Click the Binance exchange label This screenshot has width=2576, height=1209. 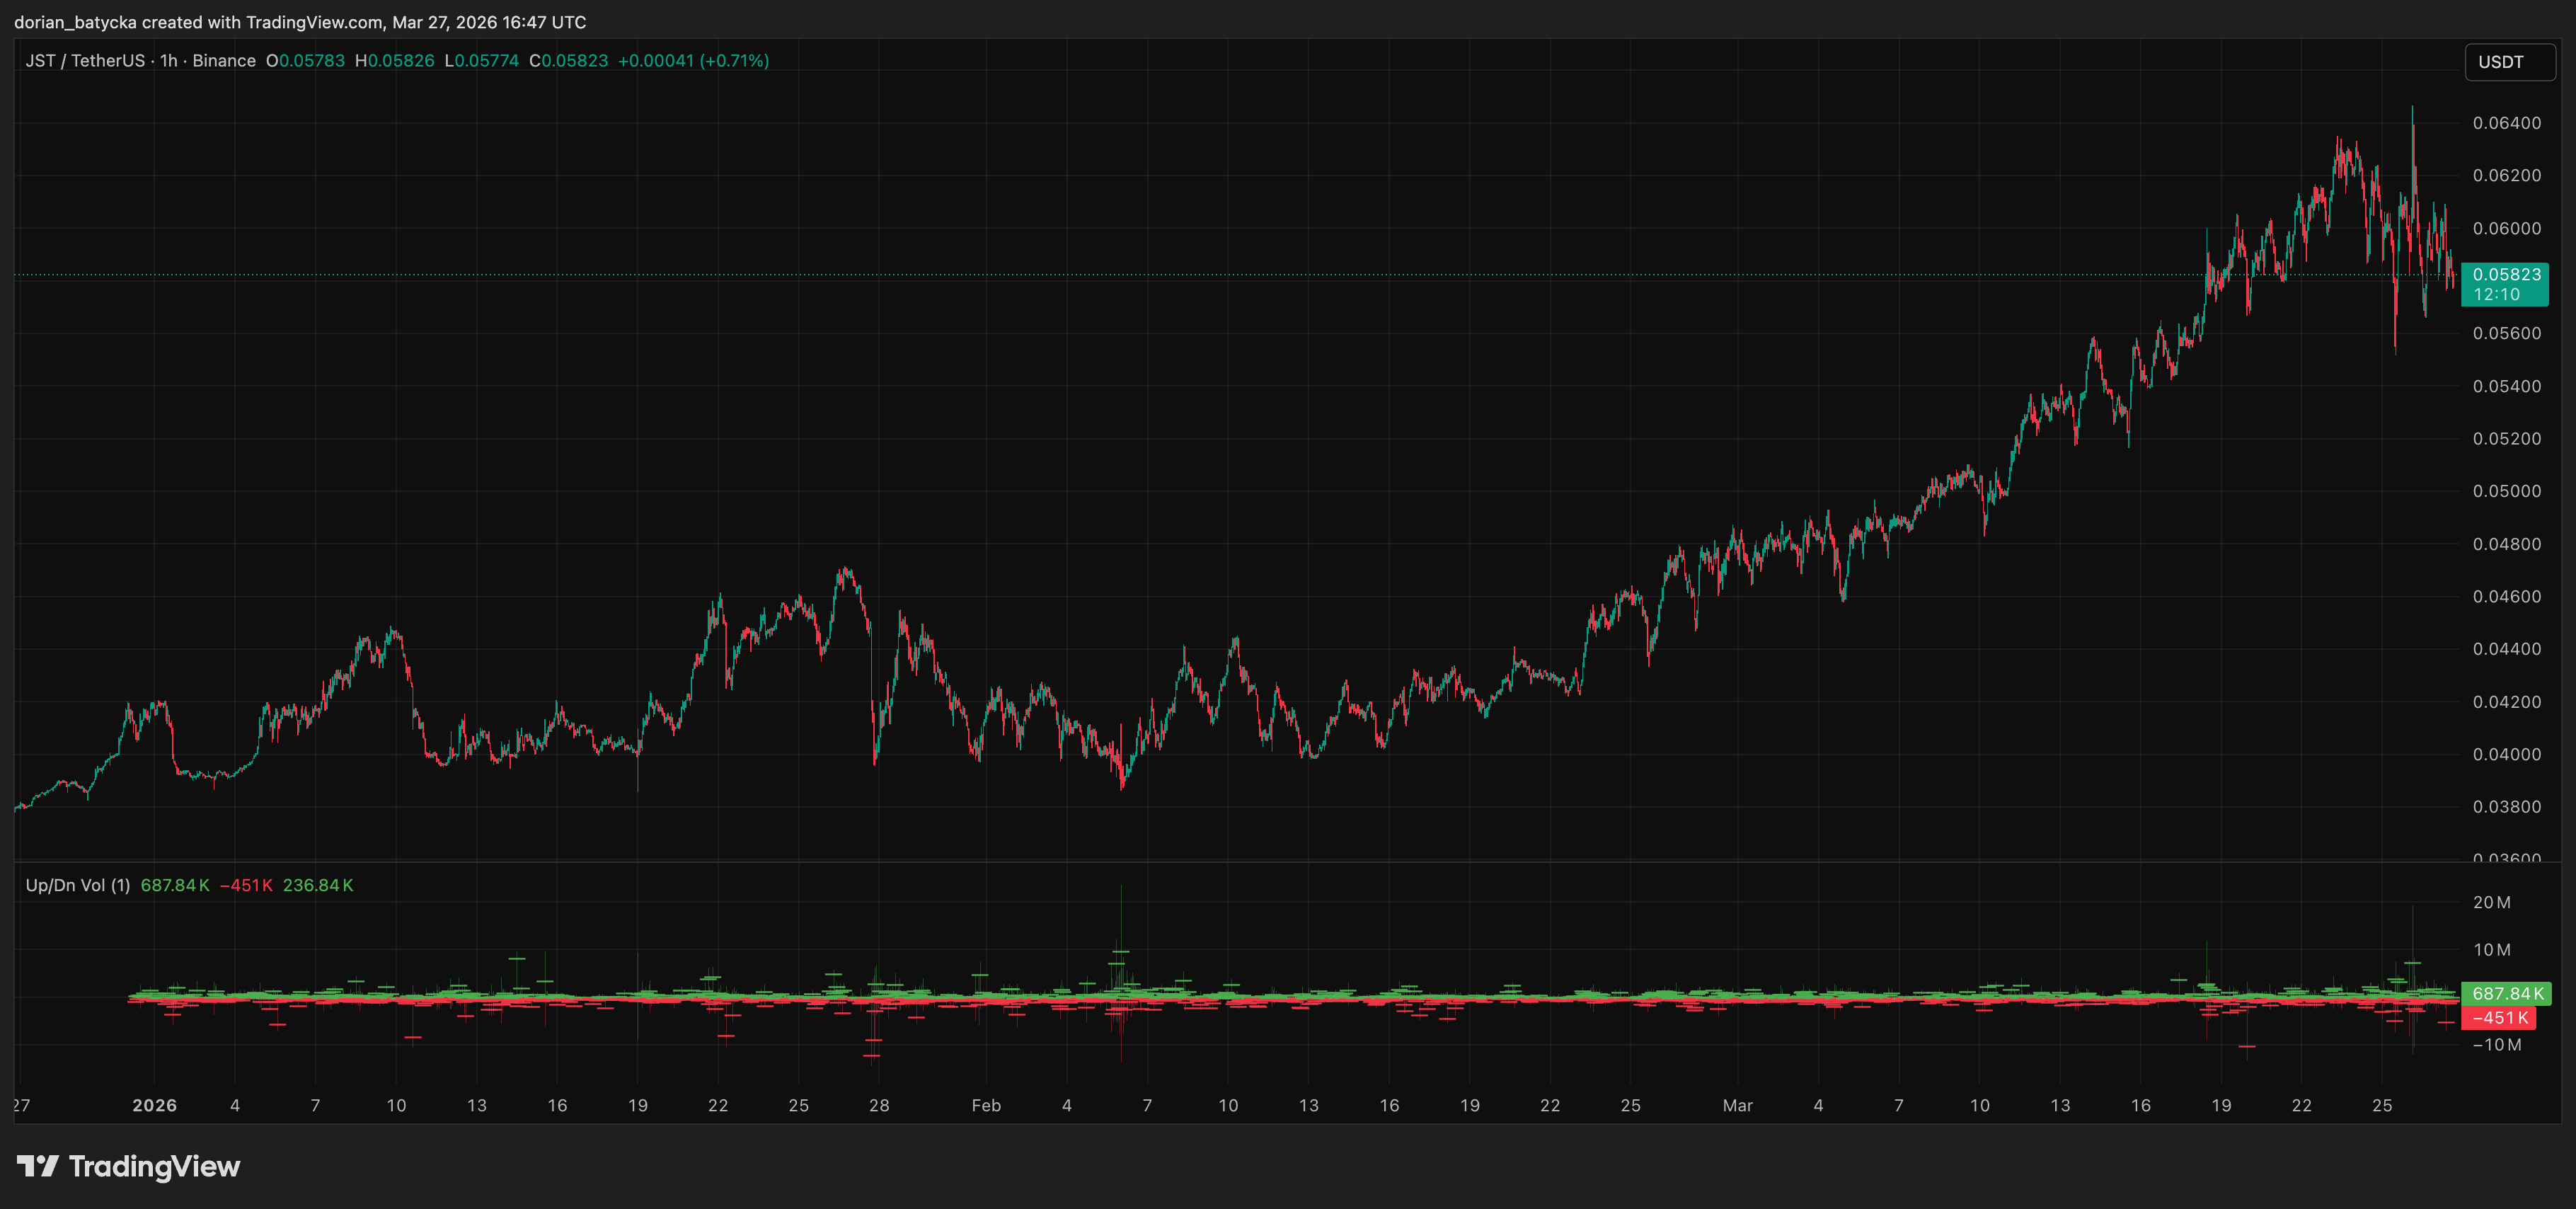tap(224, 61)
